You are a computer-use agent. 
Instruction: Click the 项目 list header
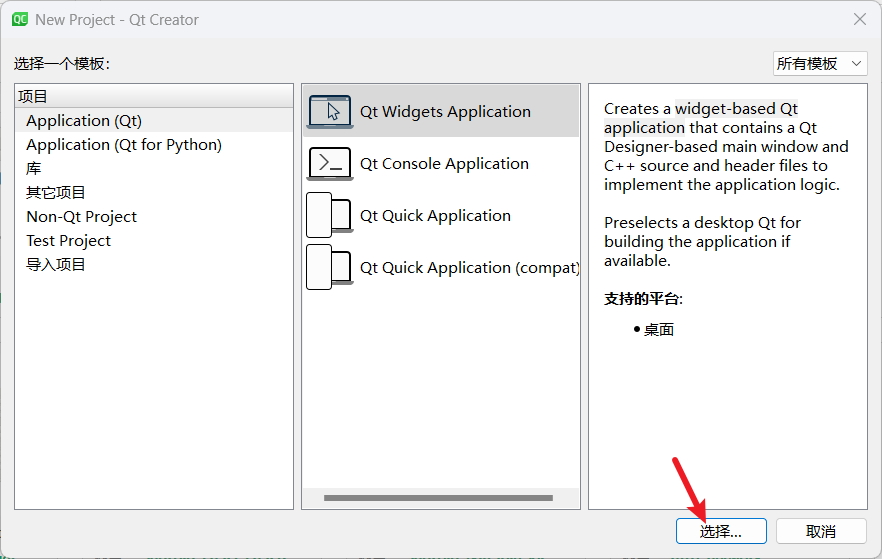coord(154,96)
